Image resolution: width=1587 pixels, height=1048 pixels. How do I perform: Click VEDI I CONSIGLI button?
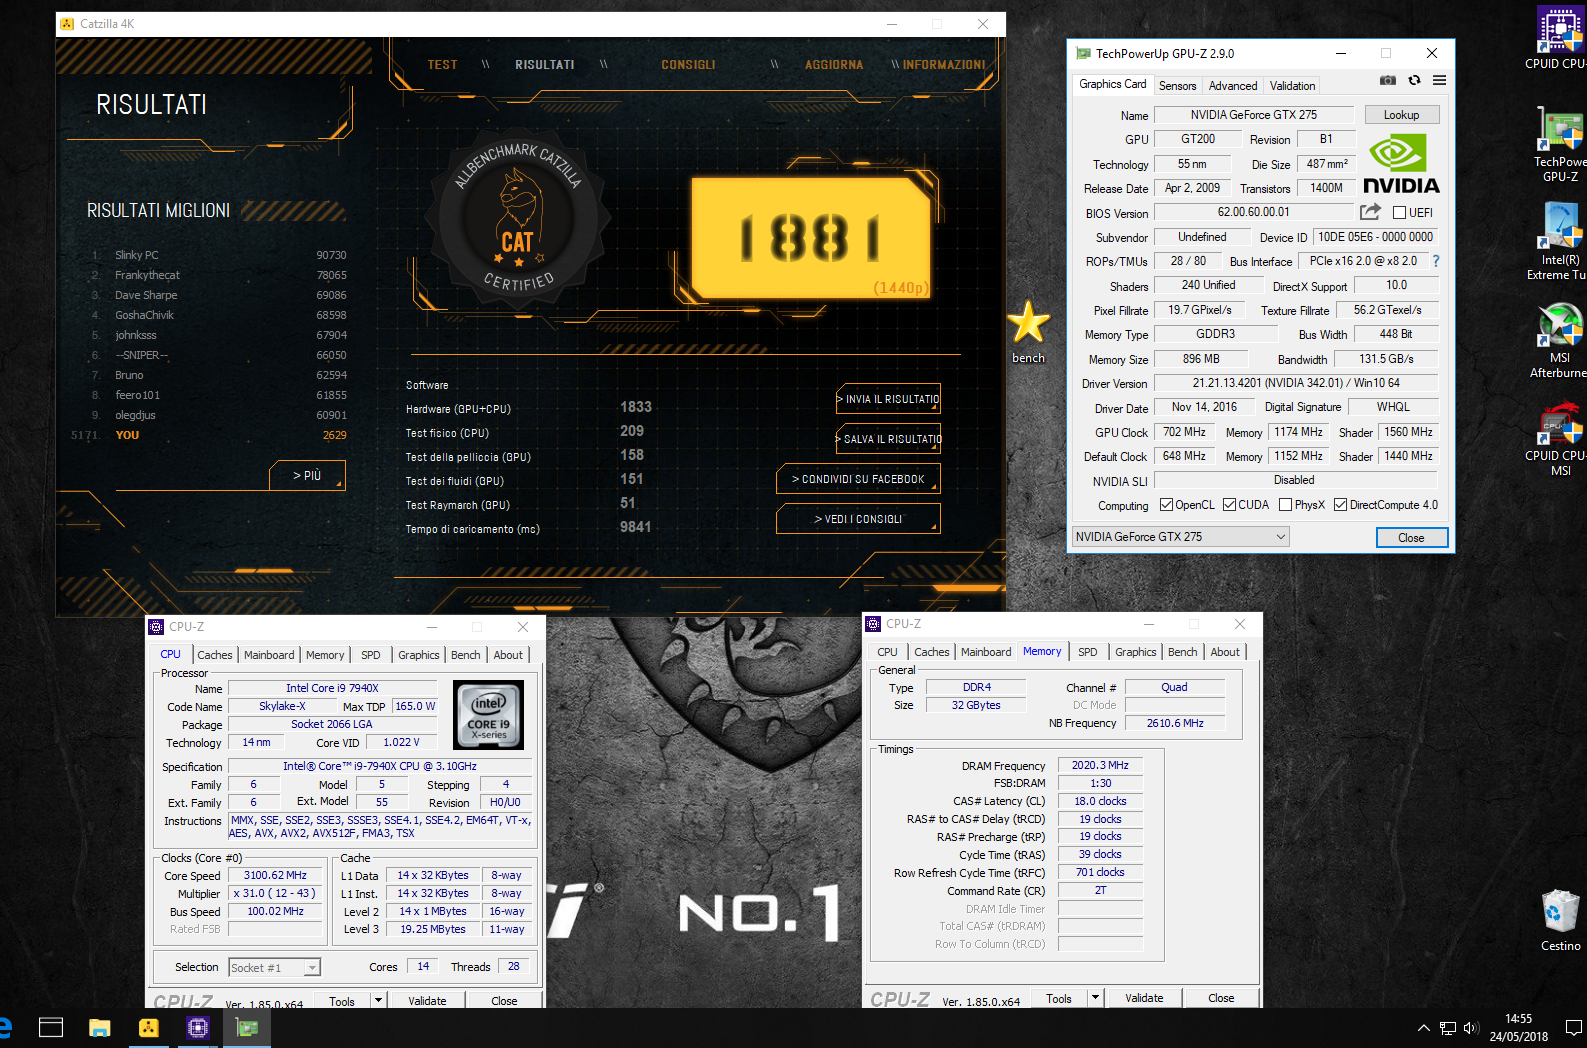858,519
